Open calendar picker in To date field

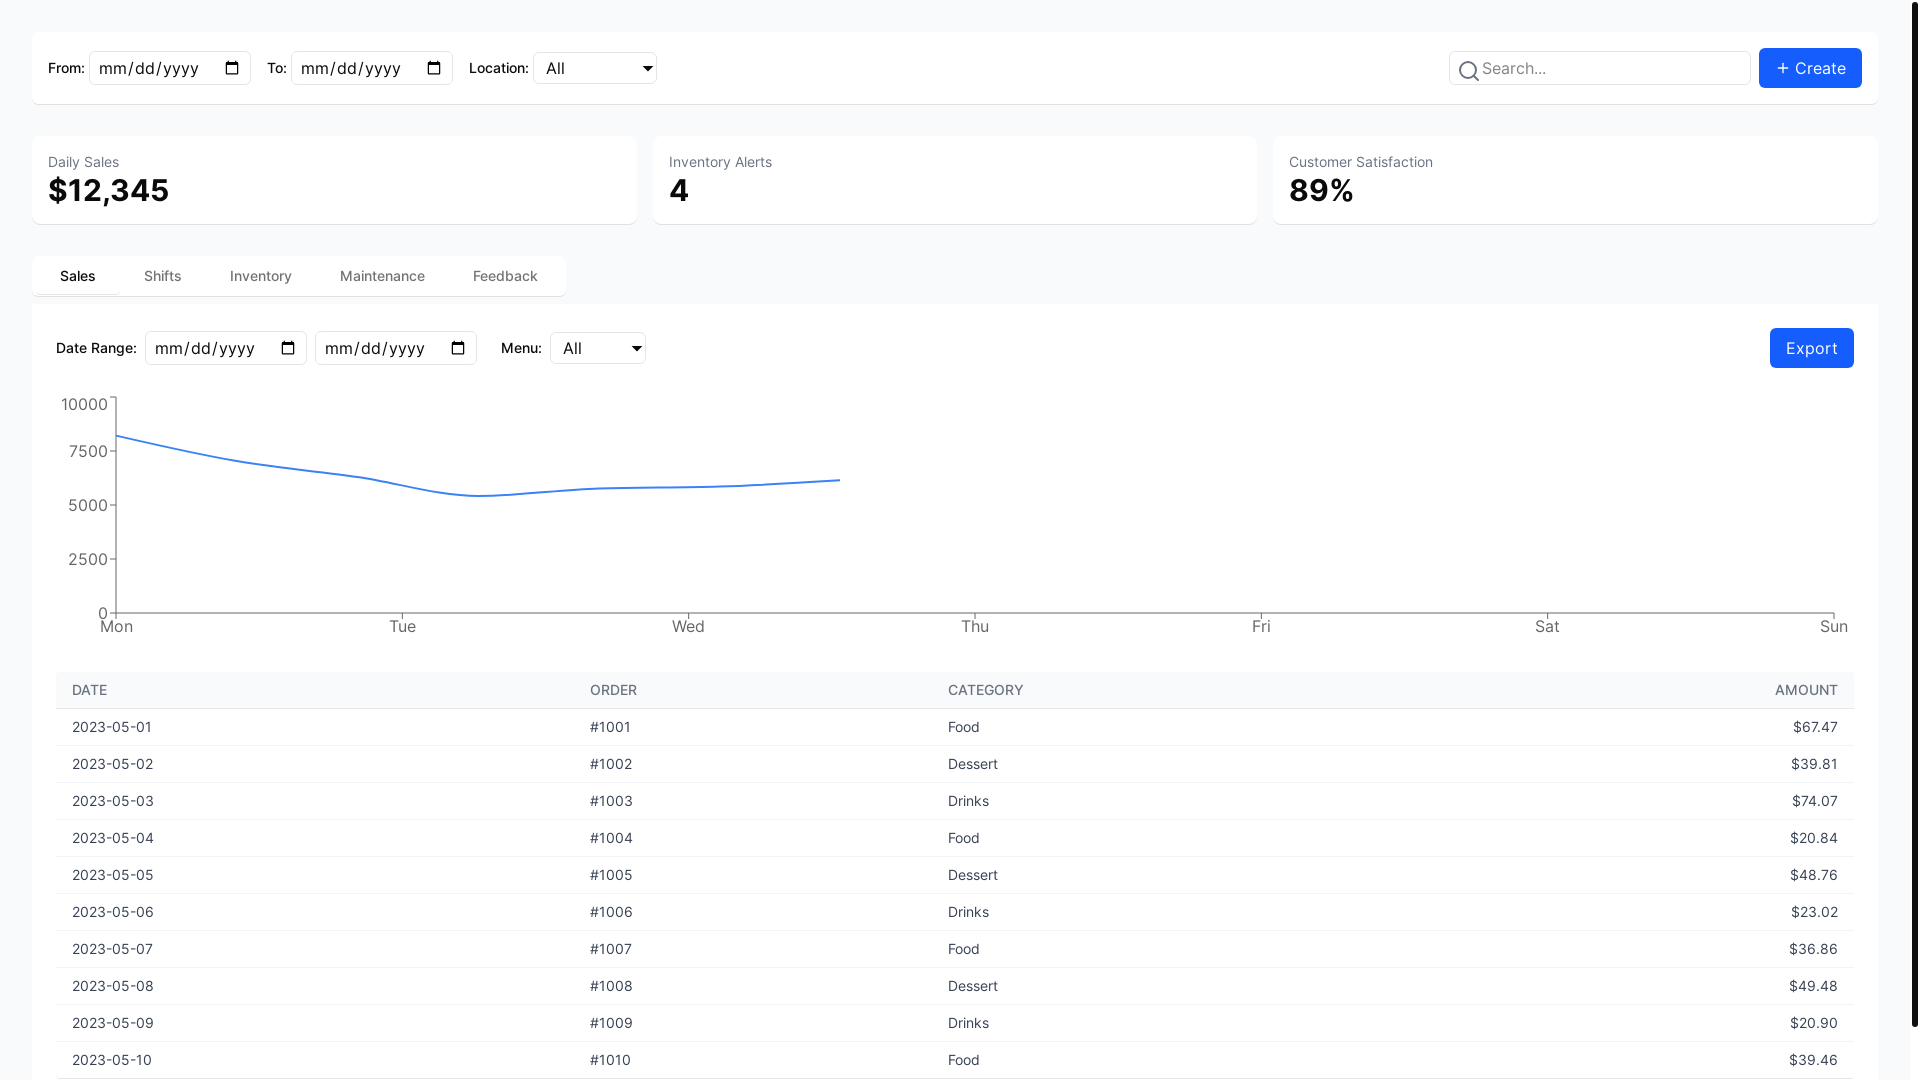point(434,68)
